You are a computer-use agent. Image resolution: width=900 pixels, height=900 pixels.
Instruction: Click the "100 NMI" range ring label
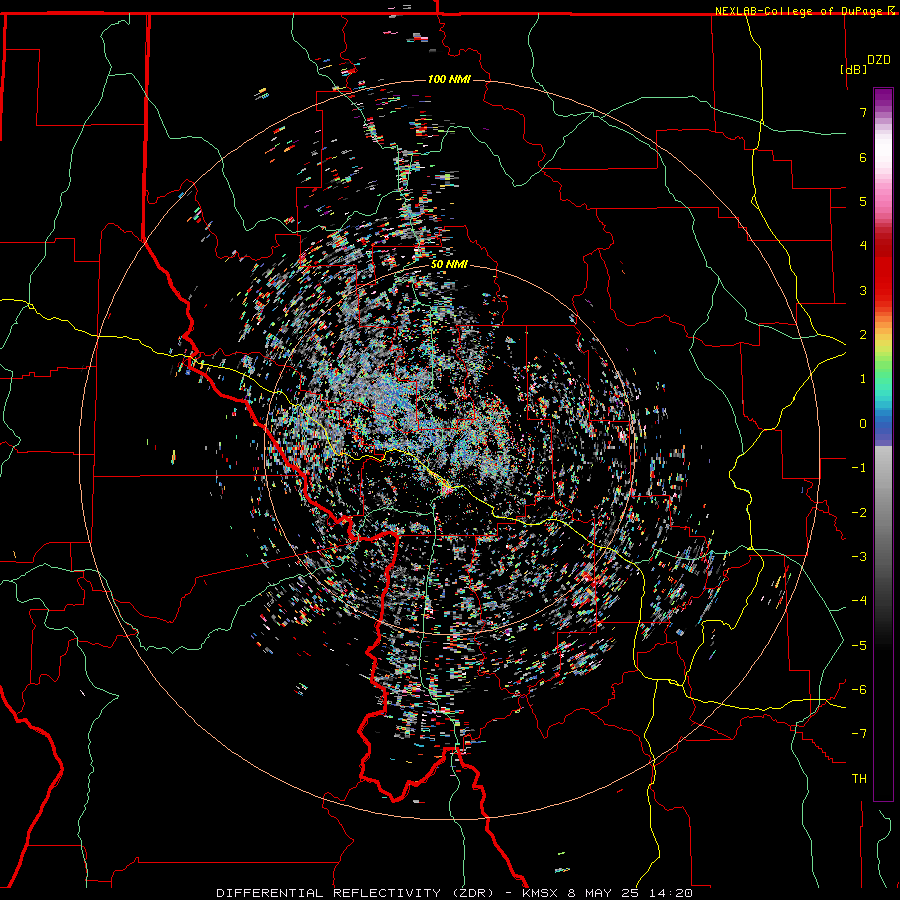(449, 79)
